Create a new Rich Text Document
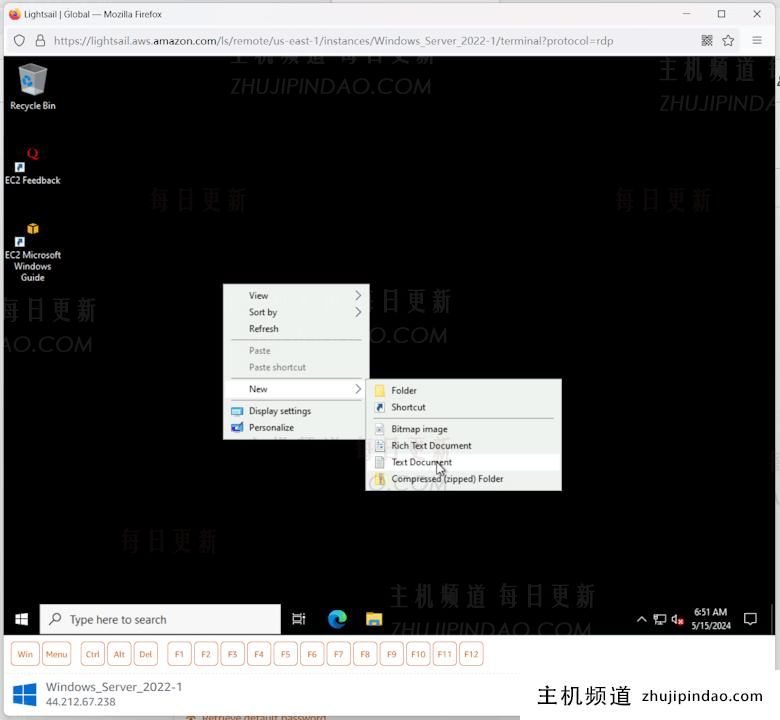Screen dimensions: 780x720 464,445
